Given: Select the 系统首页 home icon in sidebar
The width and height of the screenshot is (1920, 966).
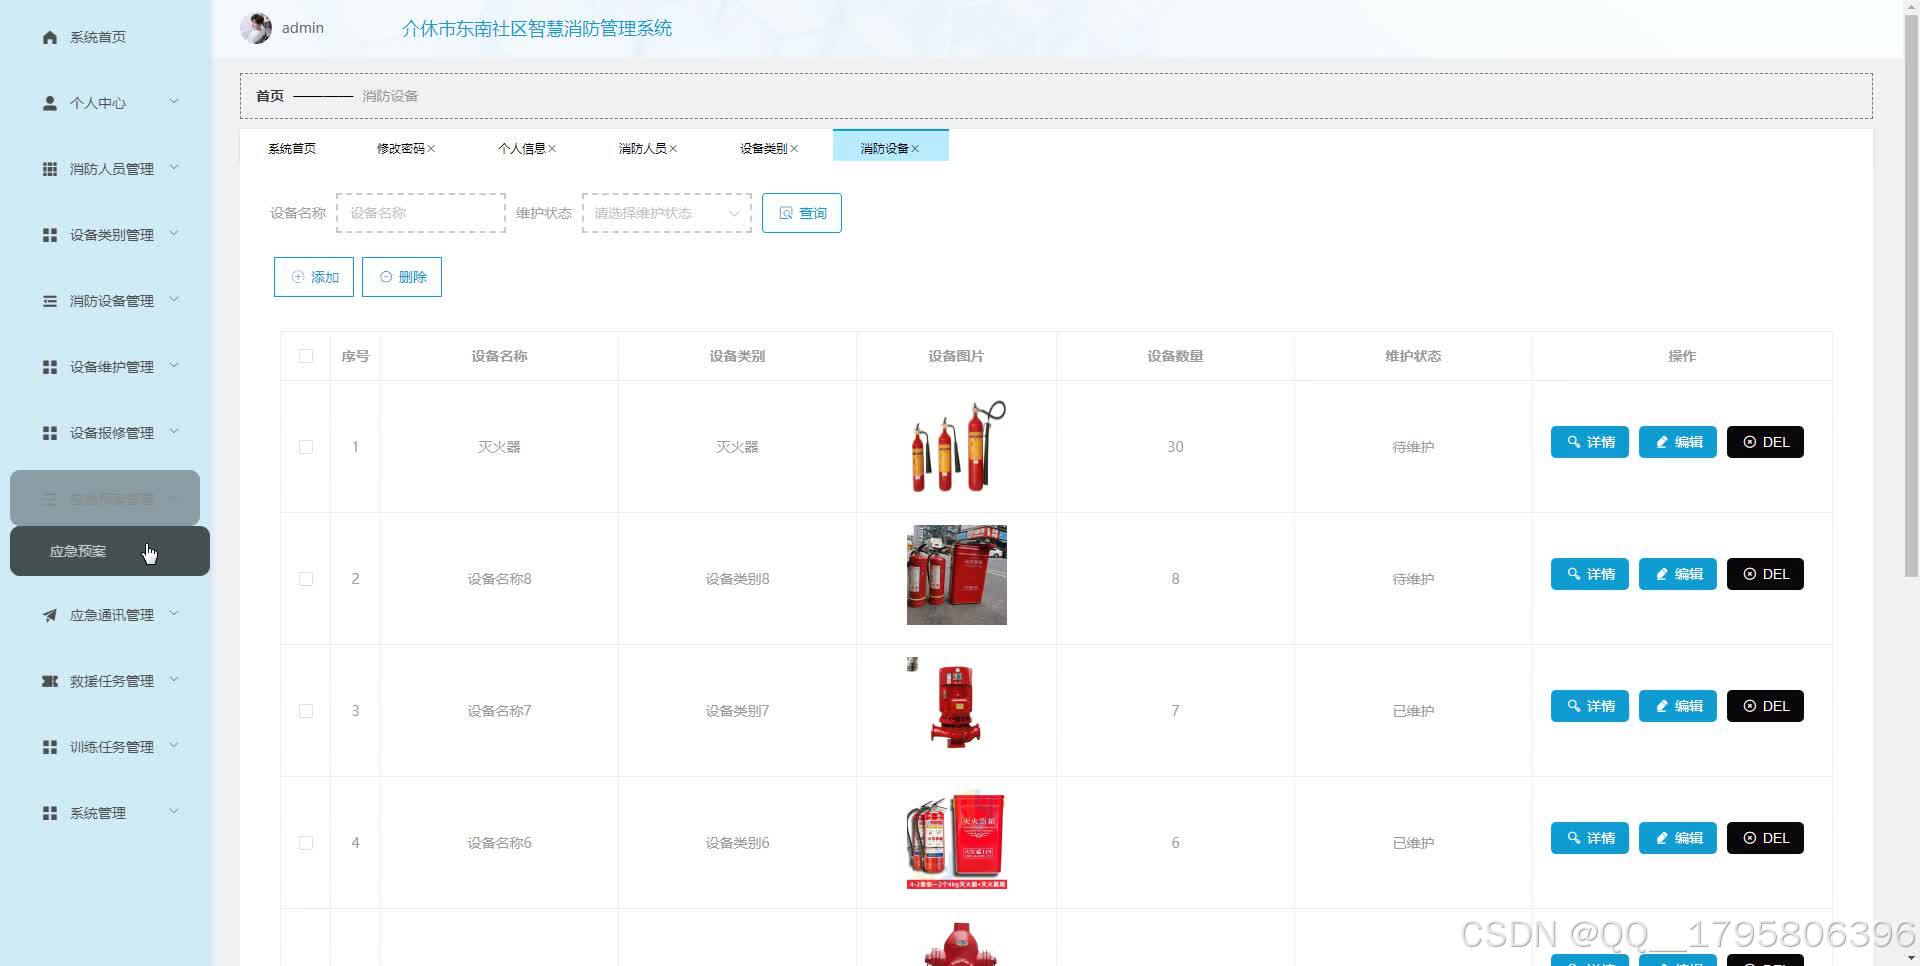Looking at the screenshot, I should click(49, 36).
